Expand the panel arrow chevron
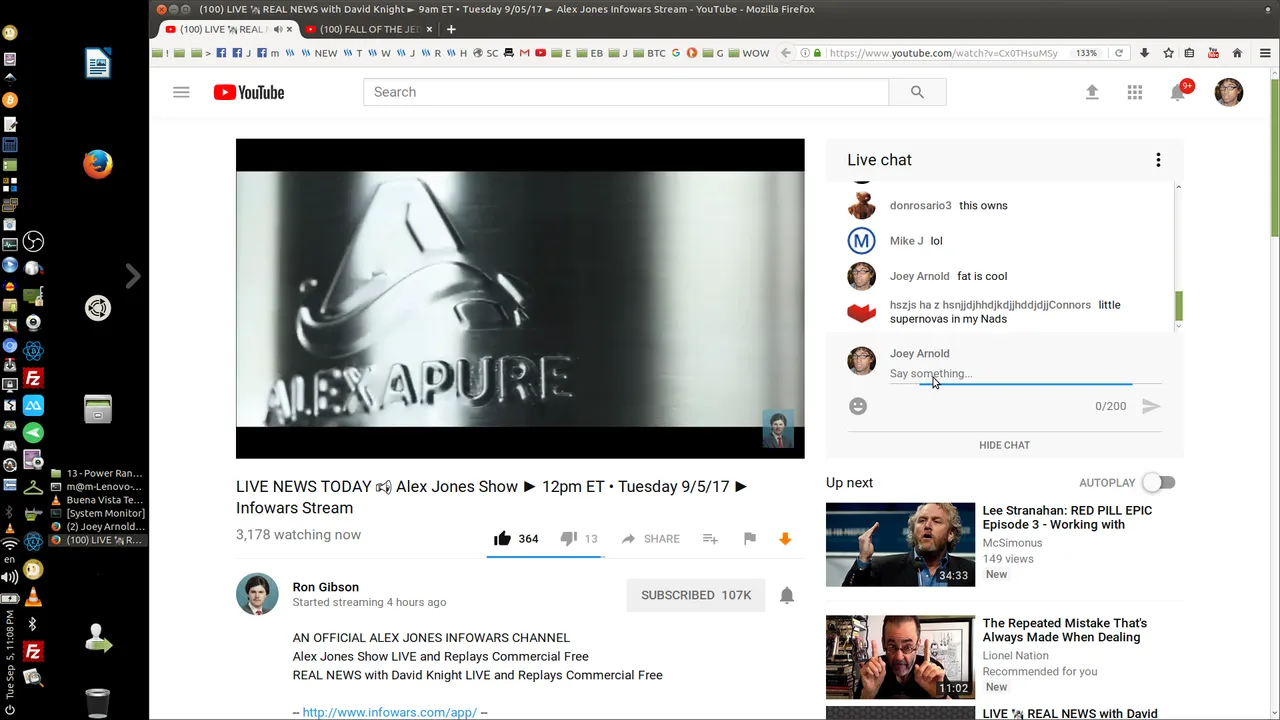 point(133,276)
